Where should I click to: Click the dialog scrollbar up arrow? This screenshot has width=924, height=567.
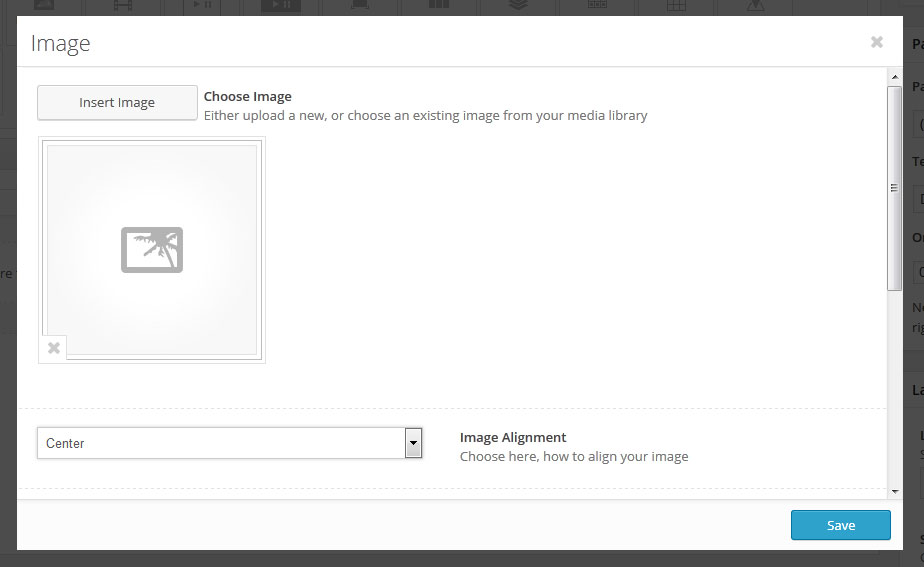pos(895,77)
